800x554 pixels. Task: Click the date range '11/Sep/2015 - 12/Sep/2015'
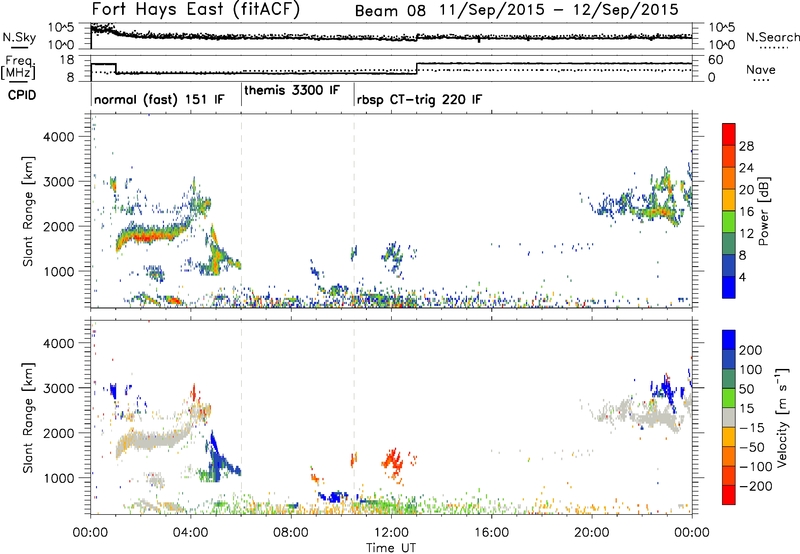(559, 10)
